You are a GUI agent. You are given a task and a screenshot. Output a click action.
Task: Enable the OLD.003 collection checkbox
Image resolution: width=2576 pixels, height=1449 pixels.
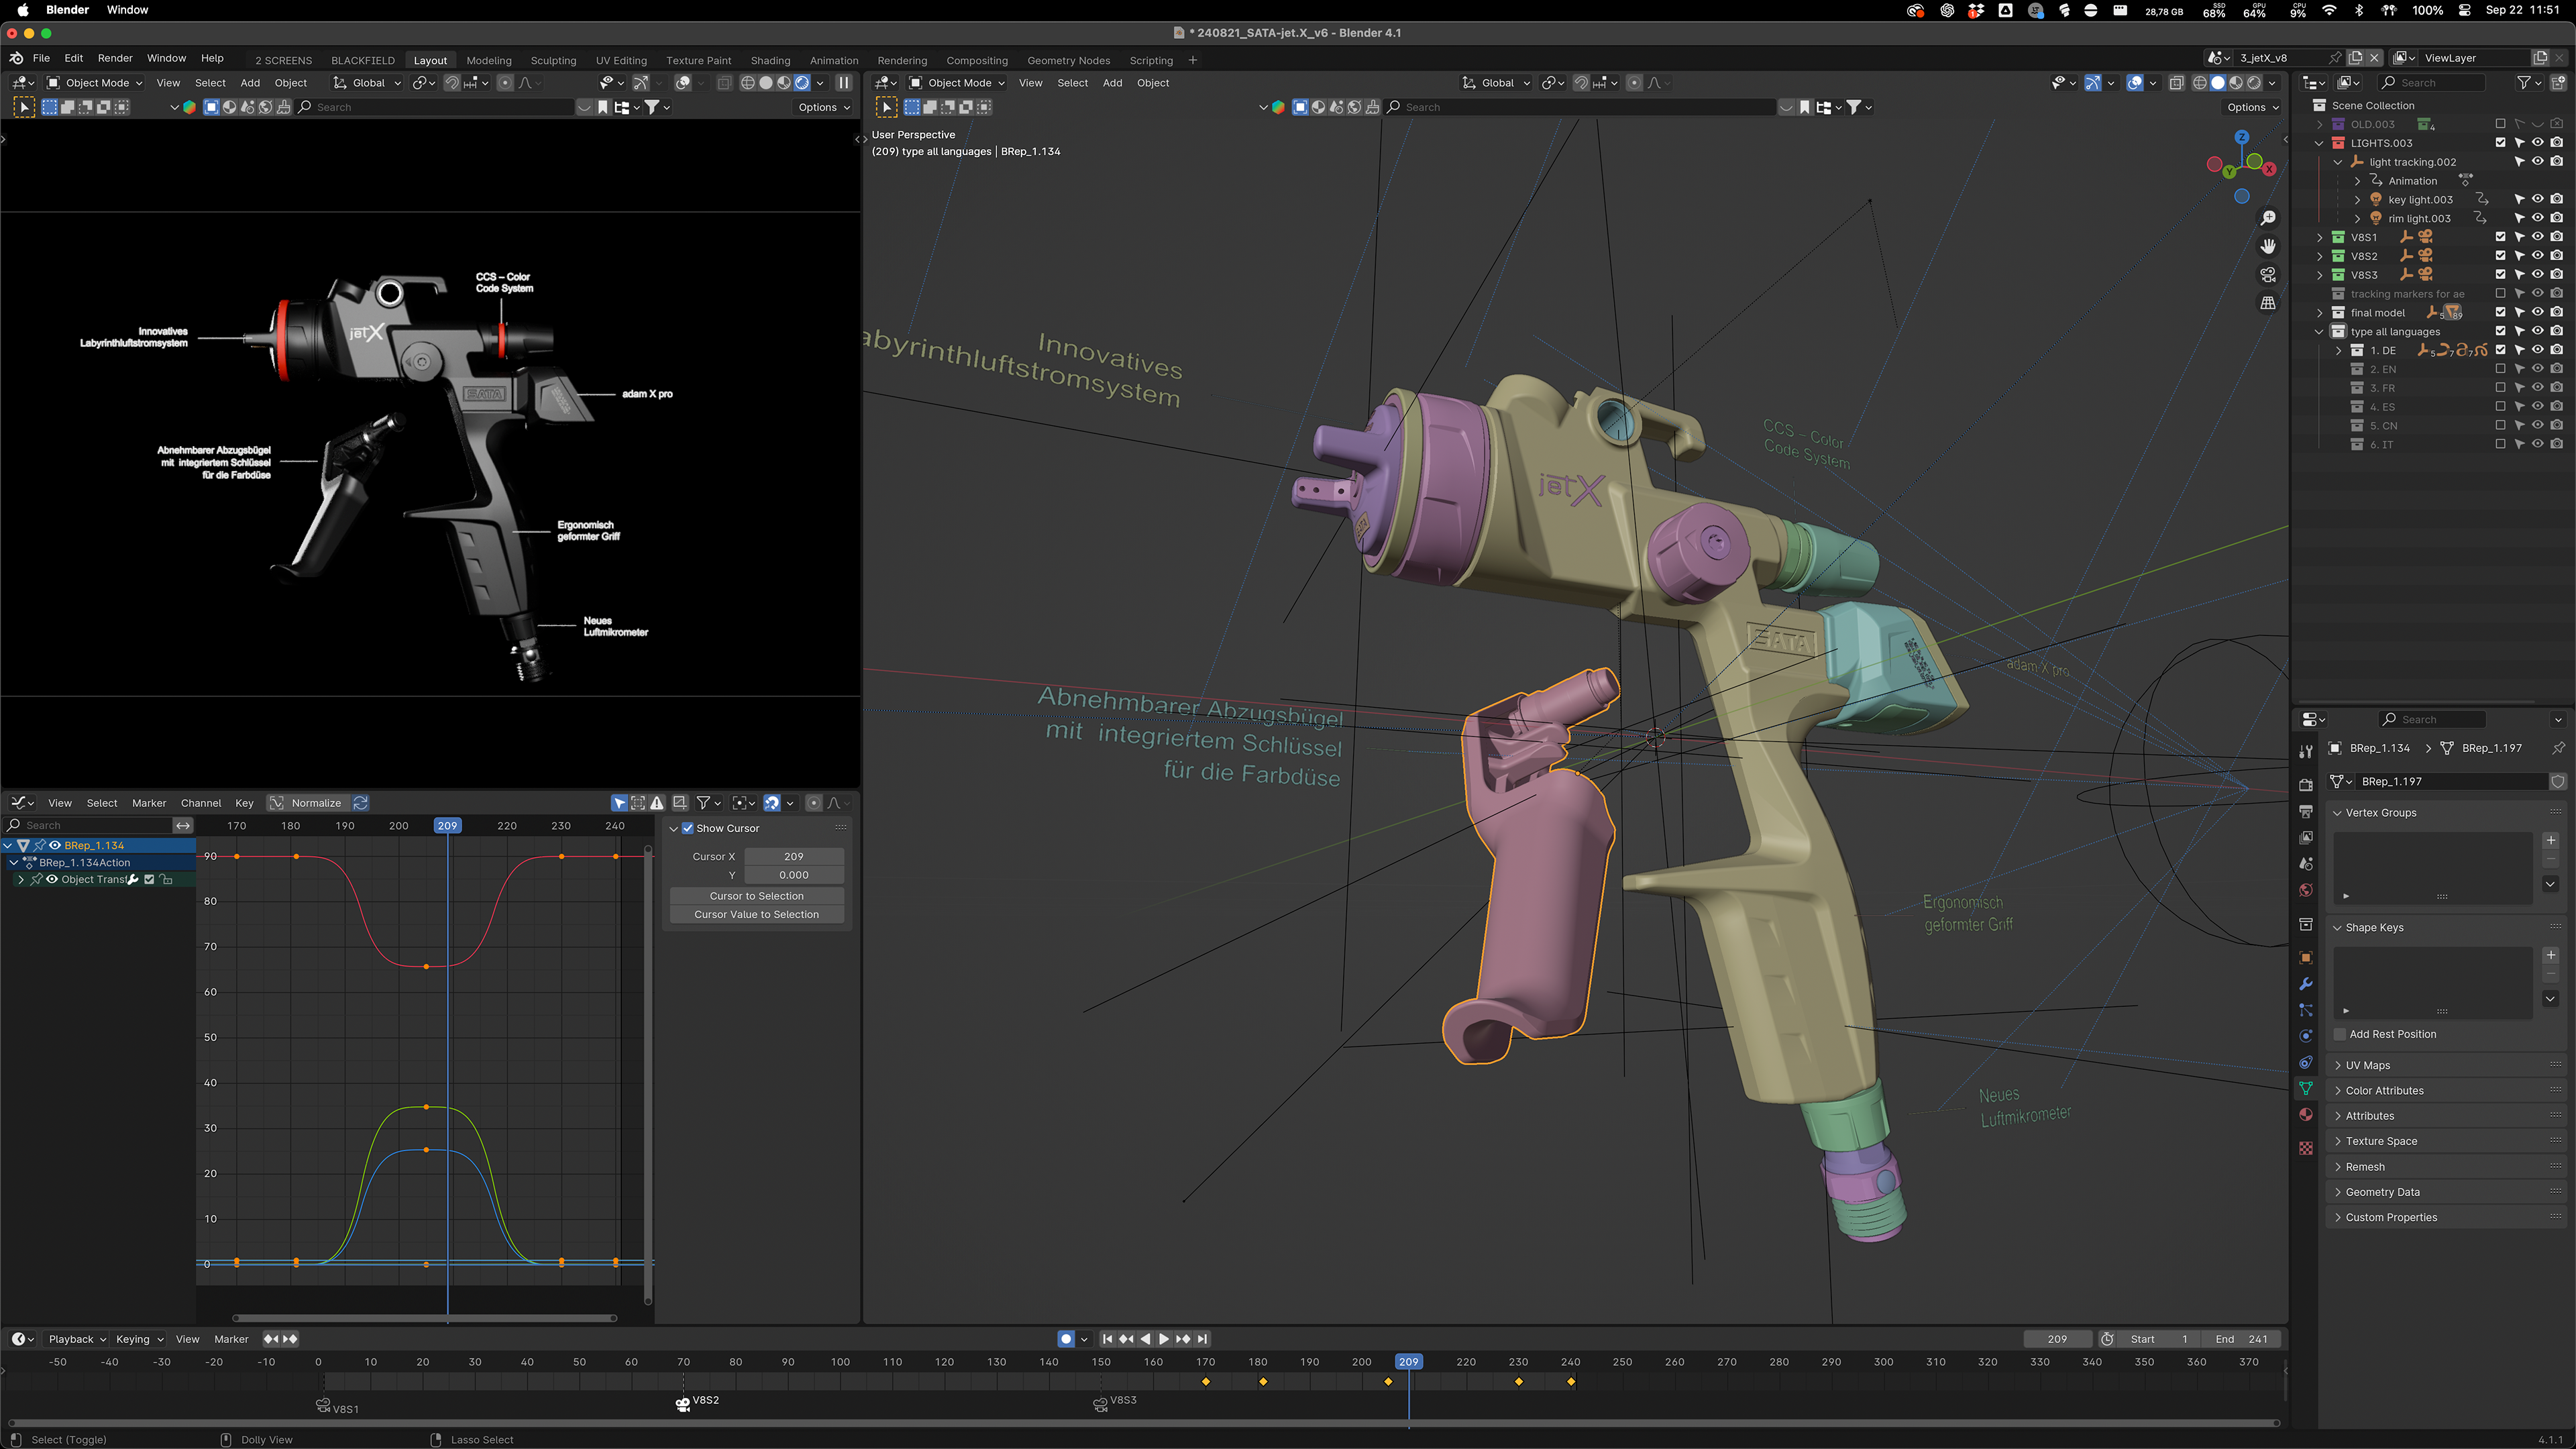pos(2500,124)
